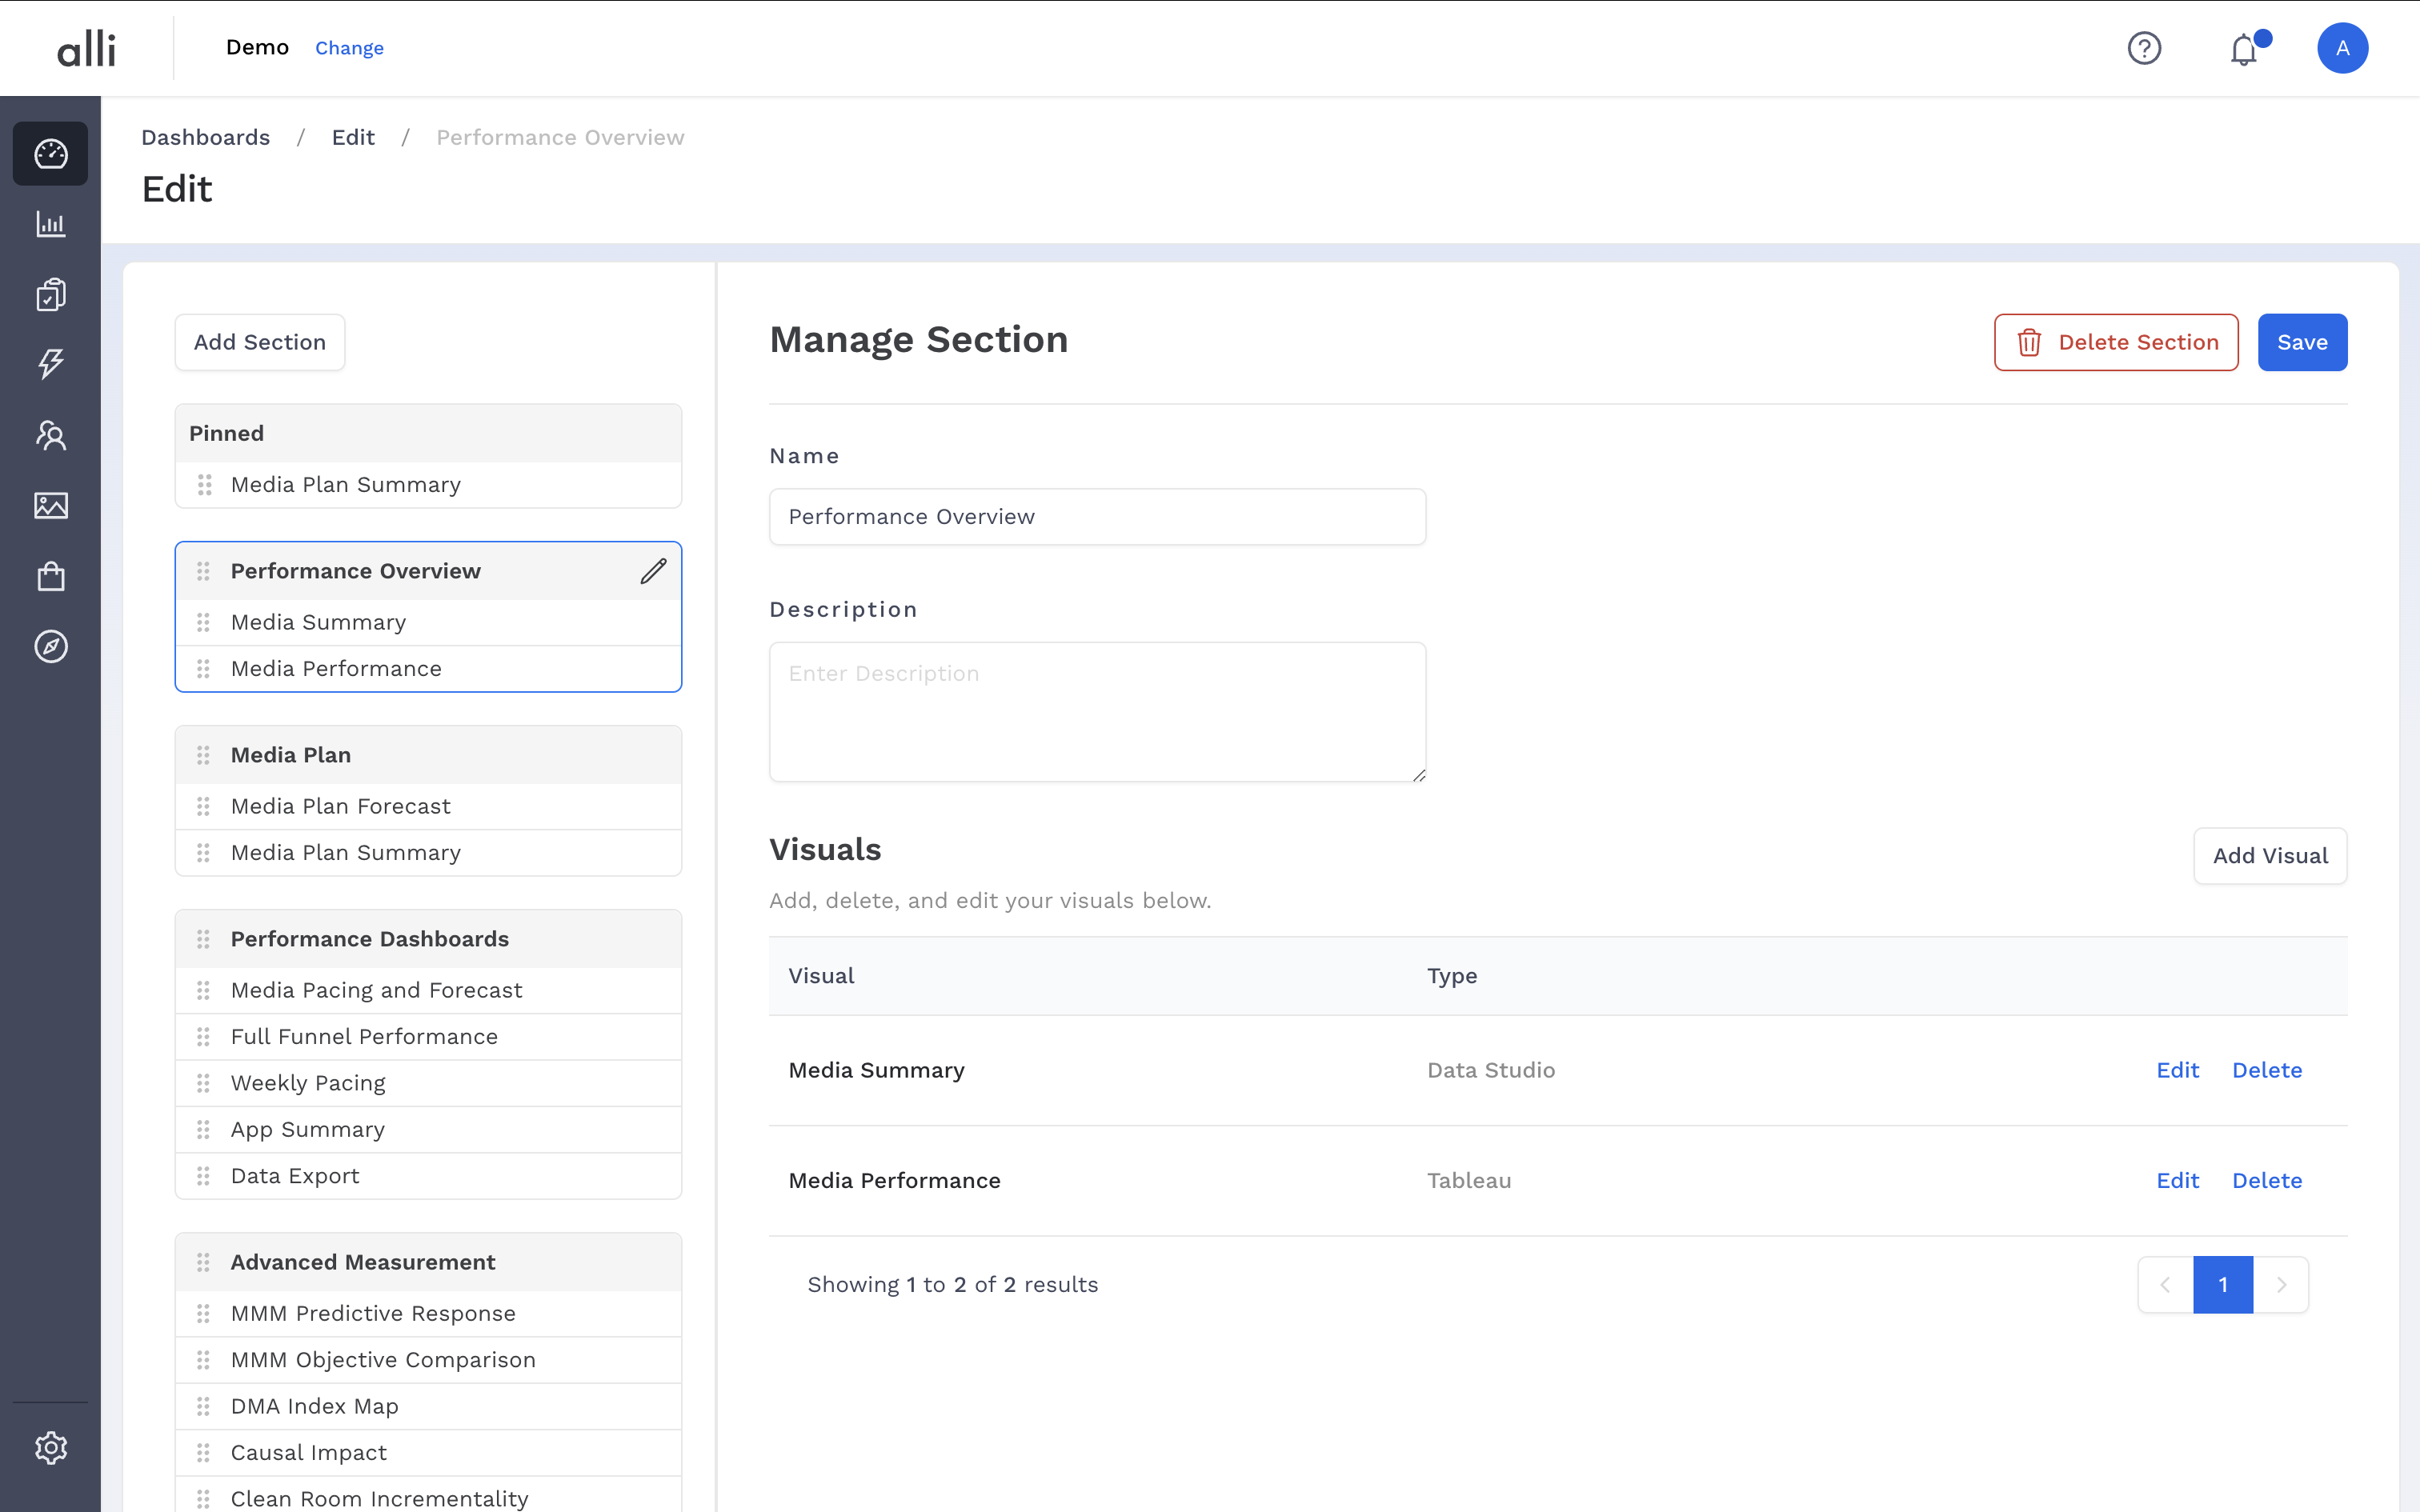Click Dashboards in the breadcrumb
The height and width of the screenshot is (1512, 2420).
[x=205, y=137]
